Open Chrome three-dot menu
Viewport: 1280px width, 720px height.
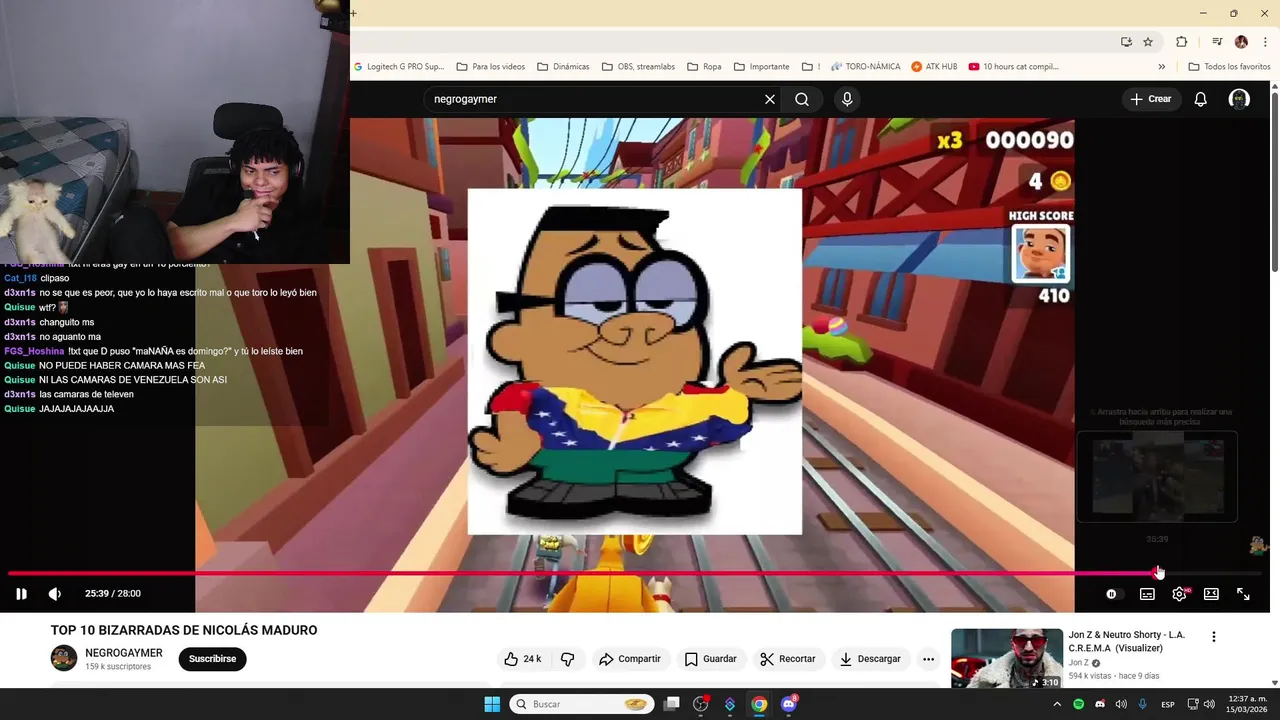[x=1265, y=42]
